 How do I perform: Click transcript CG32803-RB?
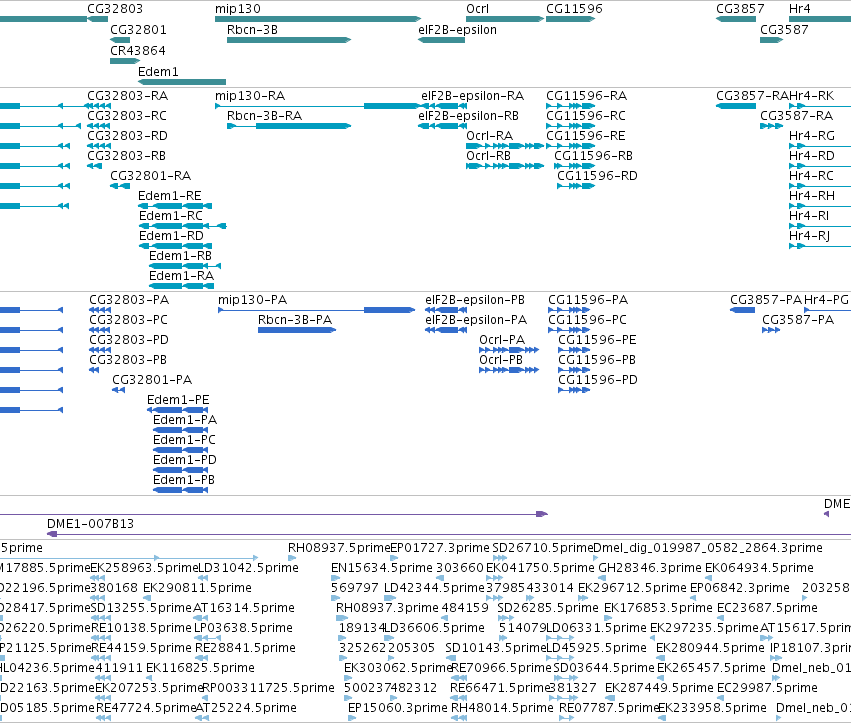click(94, 166)
